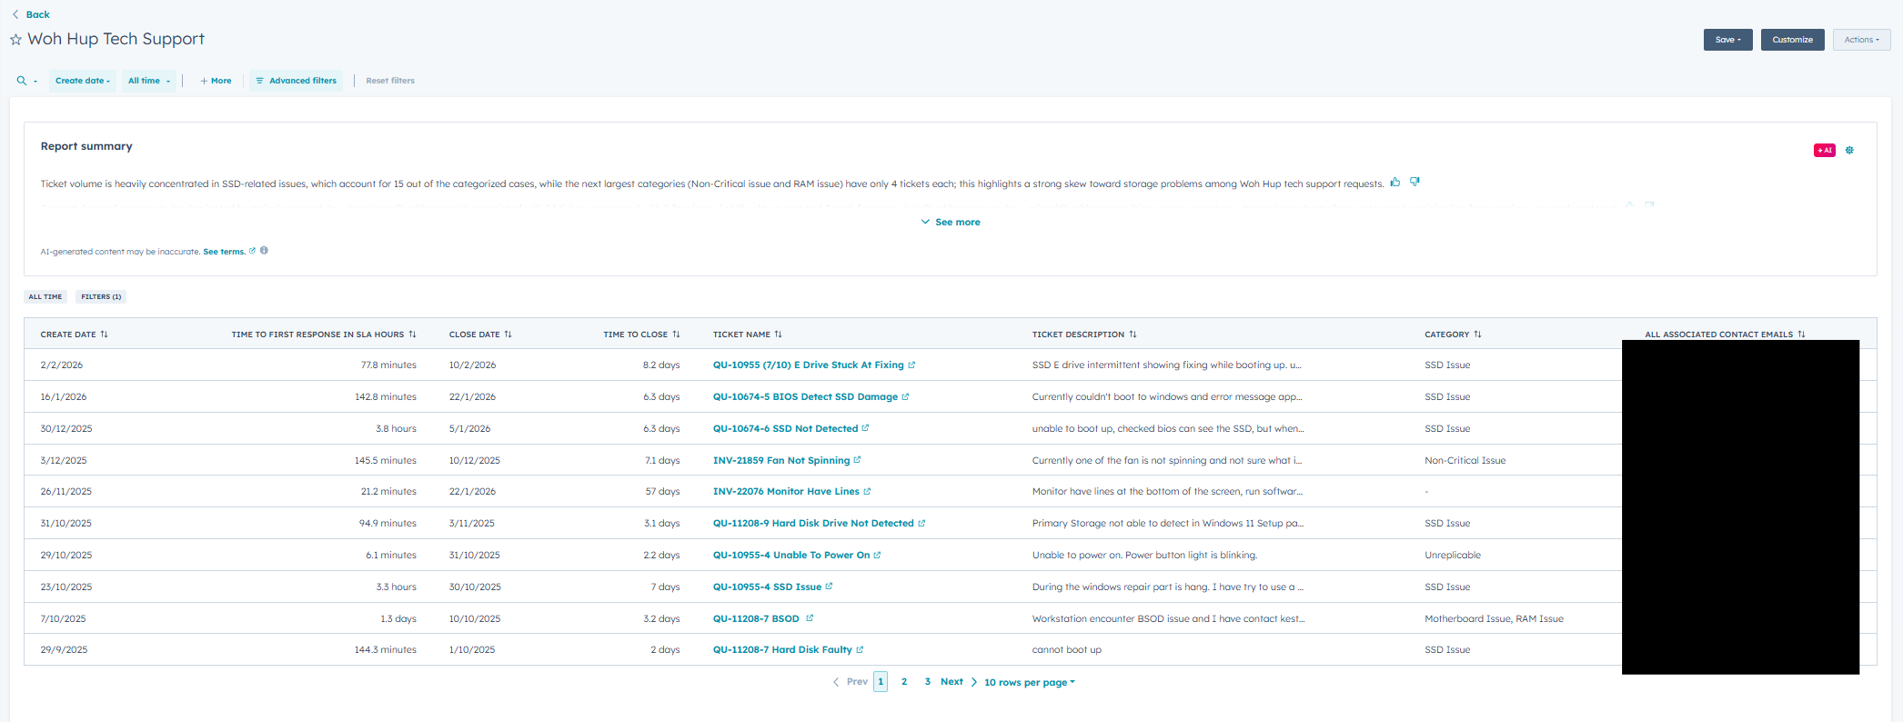Change the 10 rows per page setting
The image size is (1903, 722).
point(1029,682)
